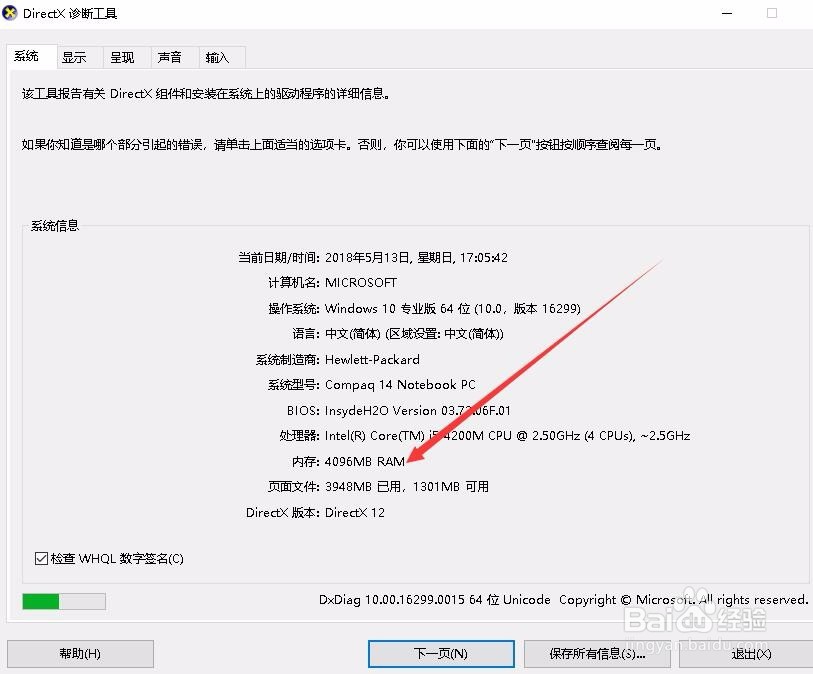Screen dimensions: 813x674
Task: Open the 输入 tab
Action: pos(219,57)
